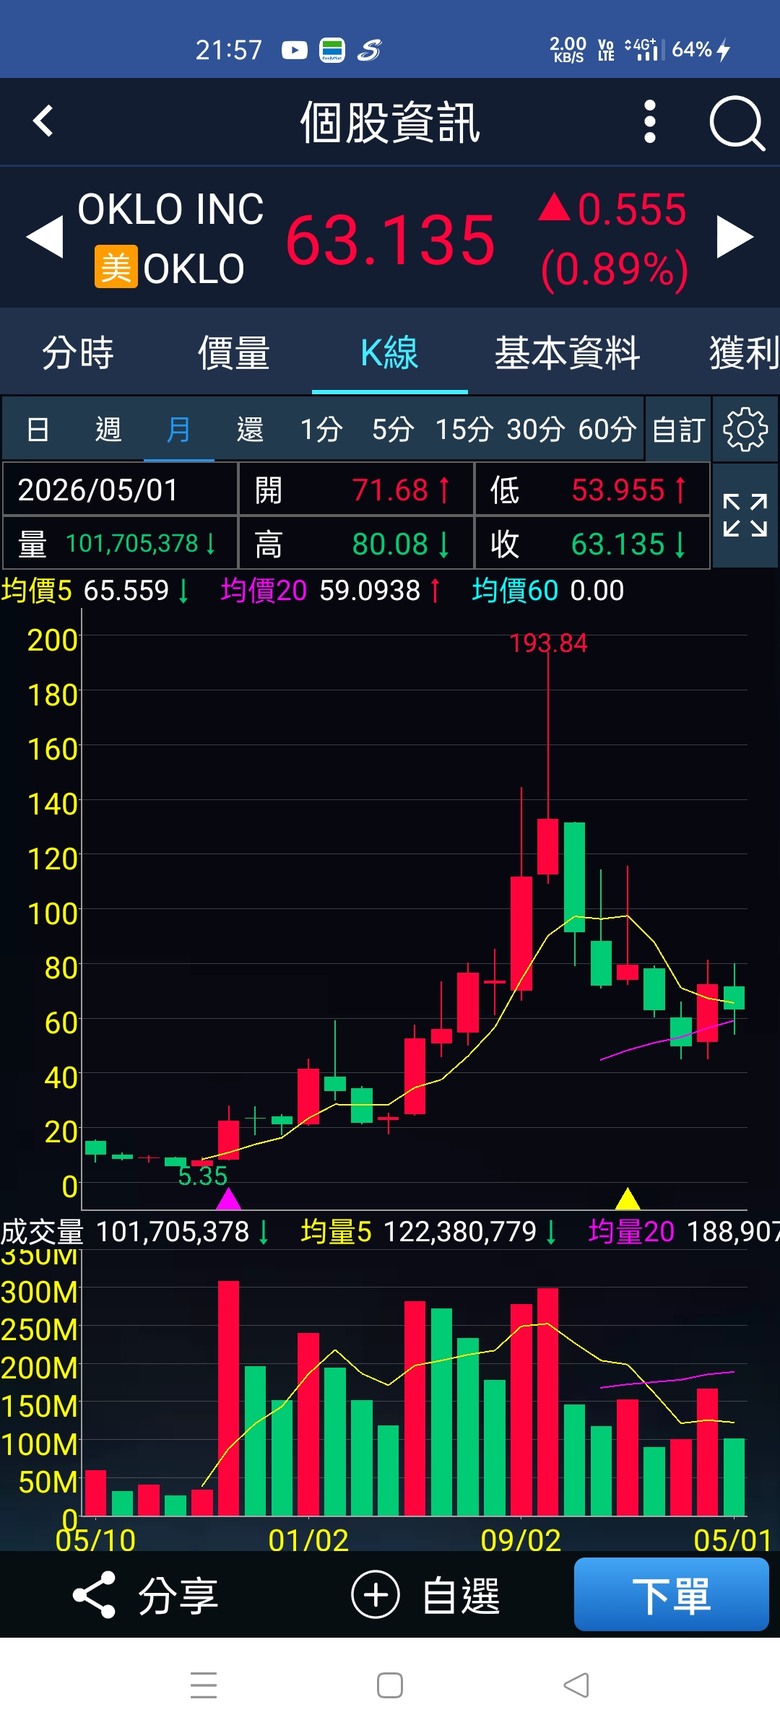The image size is (780, 1733).
Task: Tap 均價60 moving average label
Action: 515,590
